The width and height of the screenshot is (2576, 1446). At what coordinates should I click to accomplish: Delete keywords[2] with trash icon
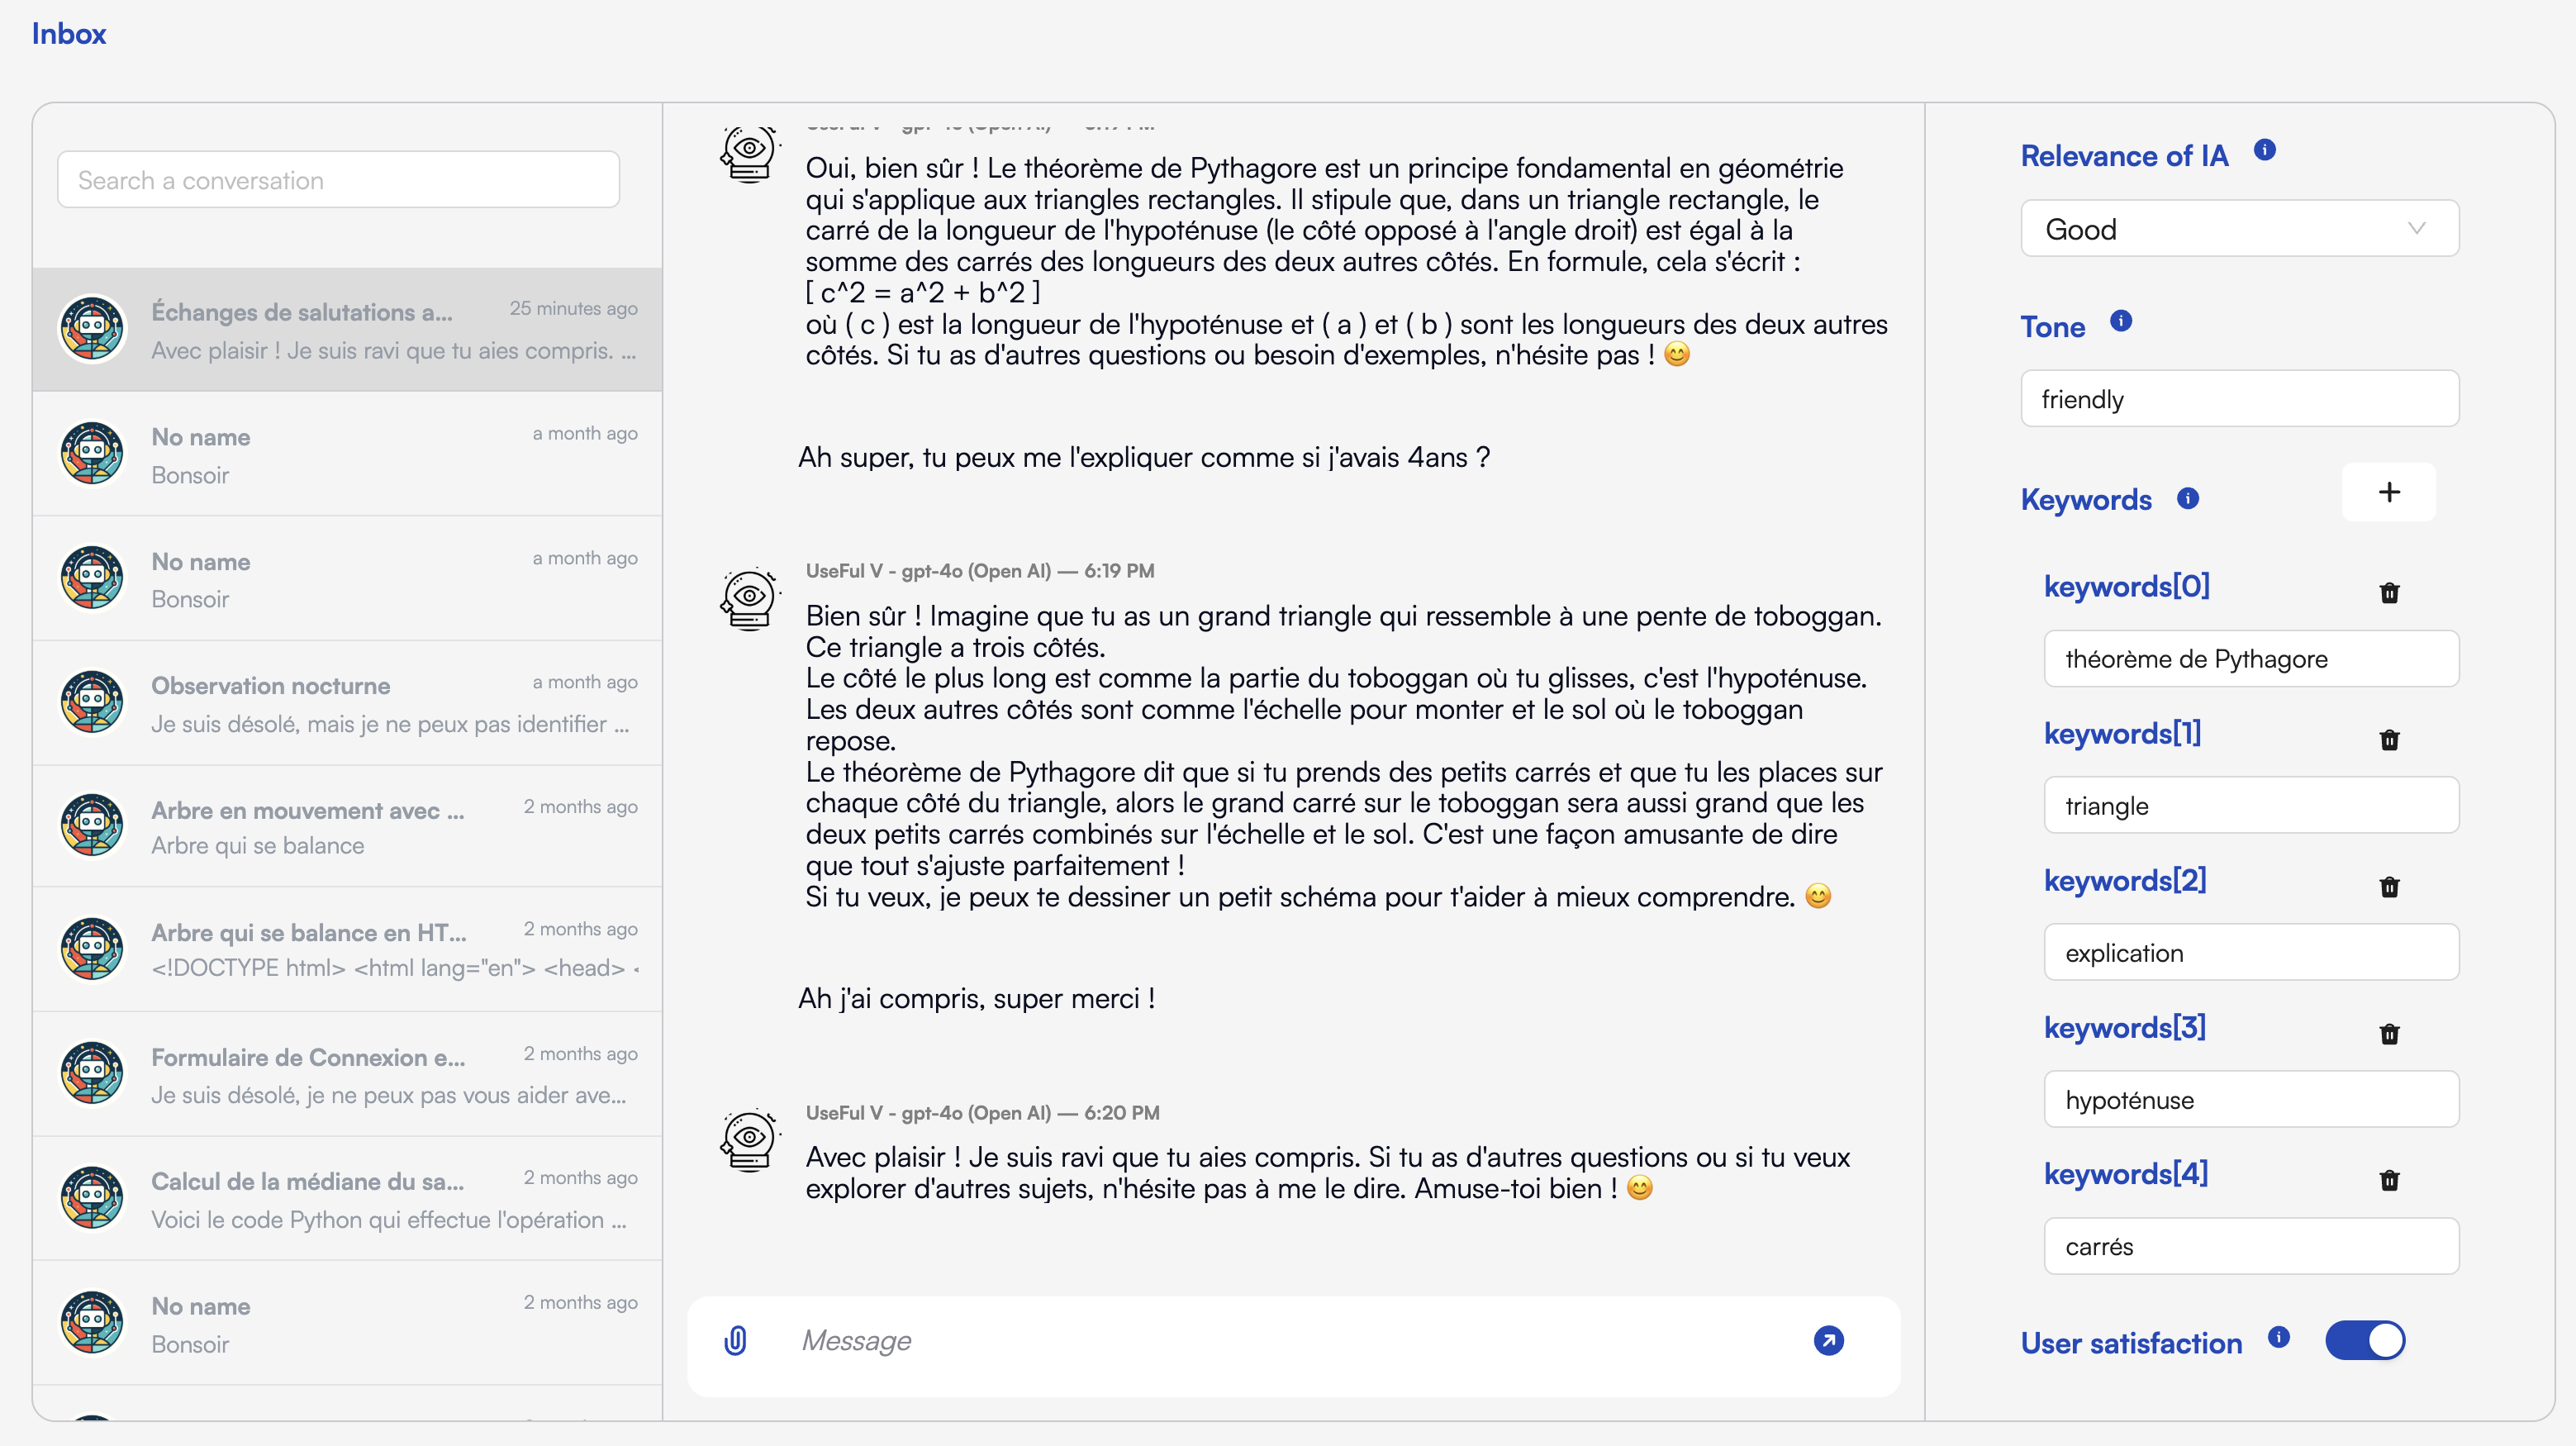(x=2389, y=887)
